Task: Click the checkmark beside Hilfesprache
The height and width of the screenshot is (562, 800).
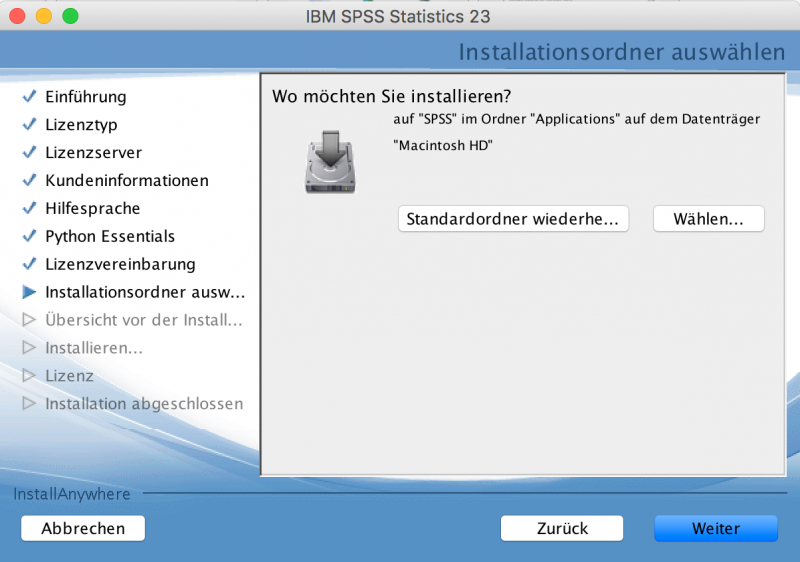Action: click(30, 208)
